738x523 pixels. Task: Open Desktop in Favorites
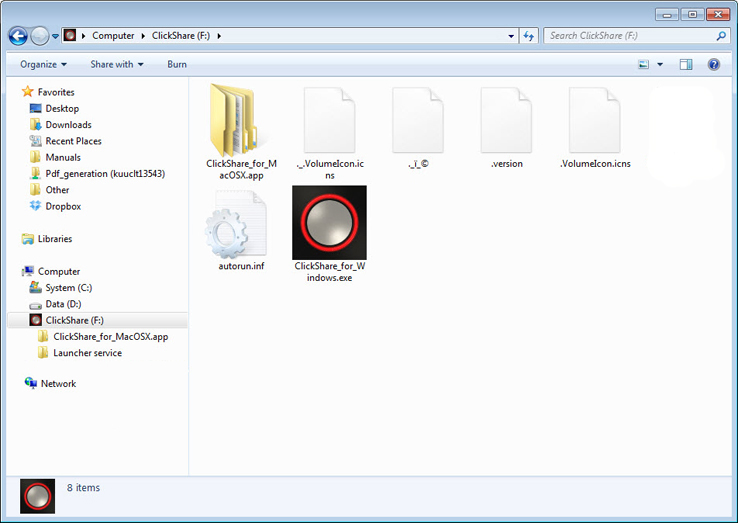(x=62, y=108)
